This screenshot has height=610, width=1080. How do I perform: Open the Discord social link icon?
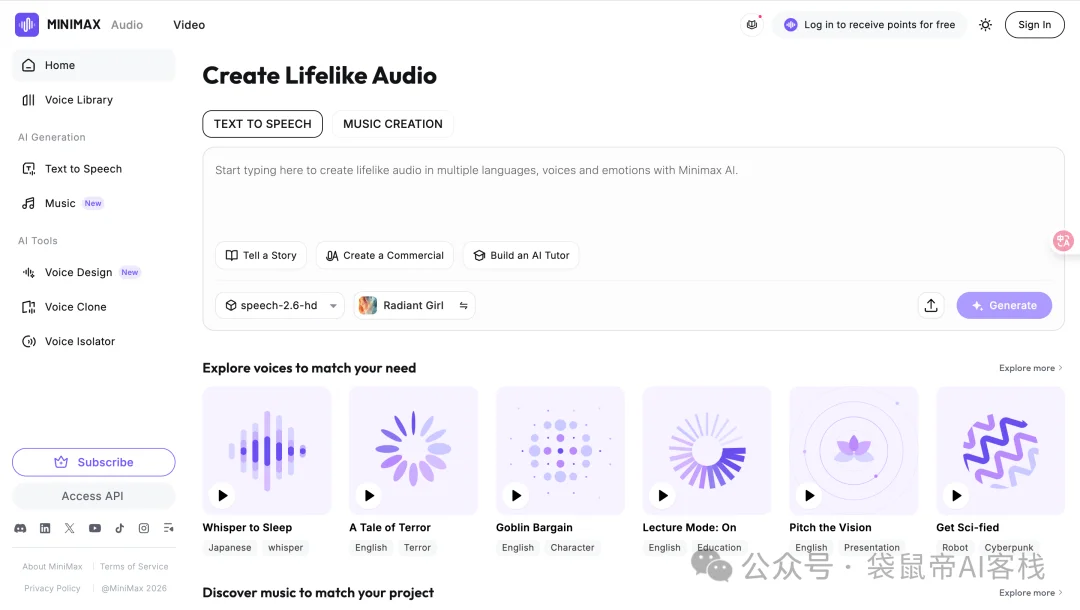[x=20, y=528]
